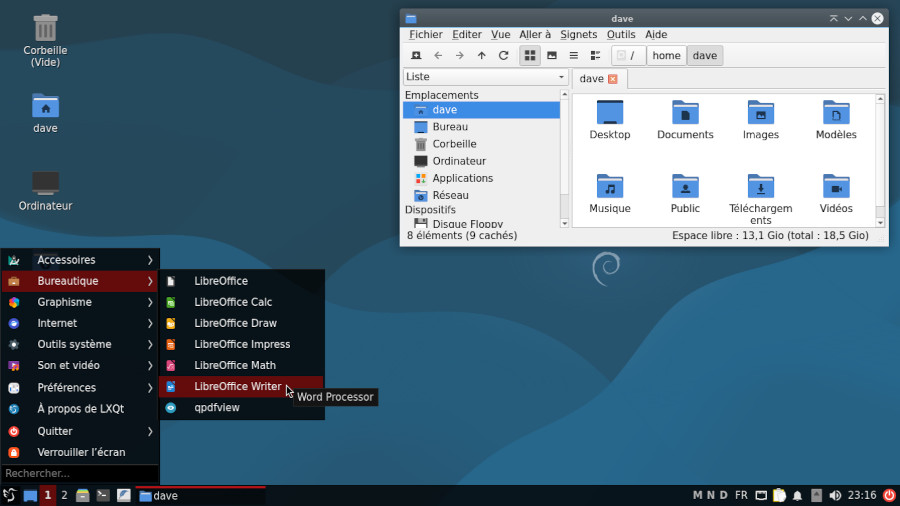Viewport: 900px width, 506px height.
Task: Open the volume control in the tray
Action: point(835,496)
